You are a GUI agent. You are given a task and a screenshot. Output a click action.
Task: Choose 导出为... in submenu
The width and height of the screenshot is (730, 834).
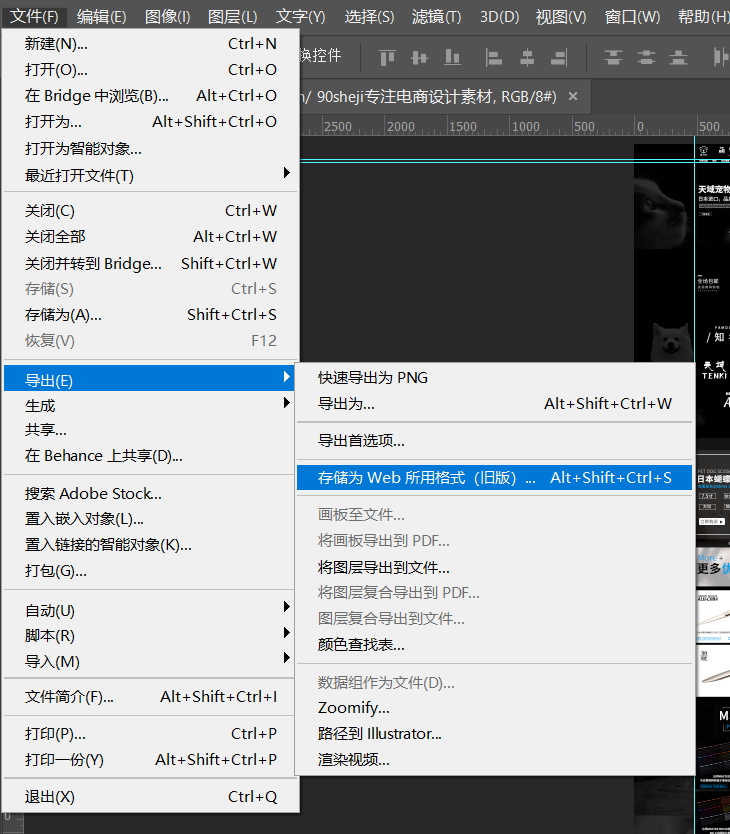tap(494, 404)
